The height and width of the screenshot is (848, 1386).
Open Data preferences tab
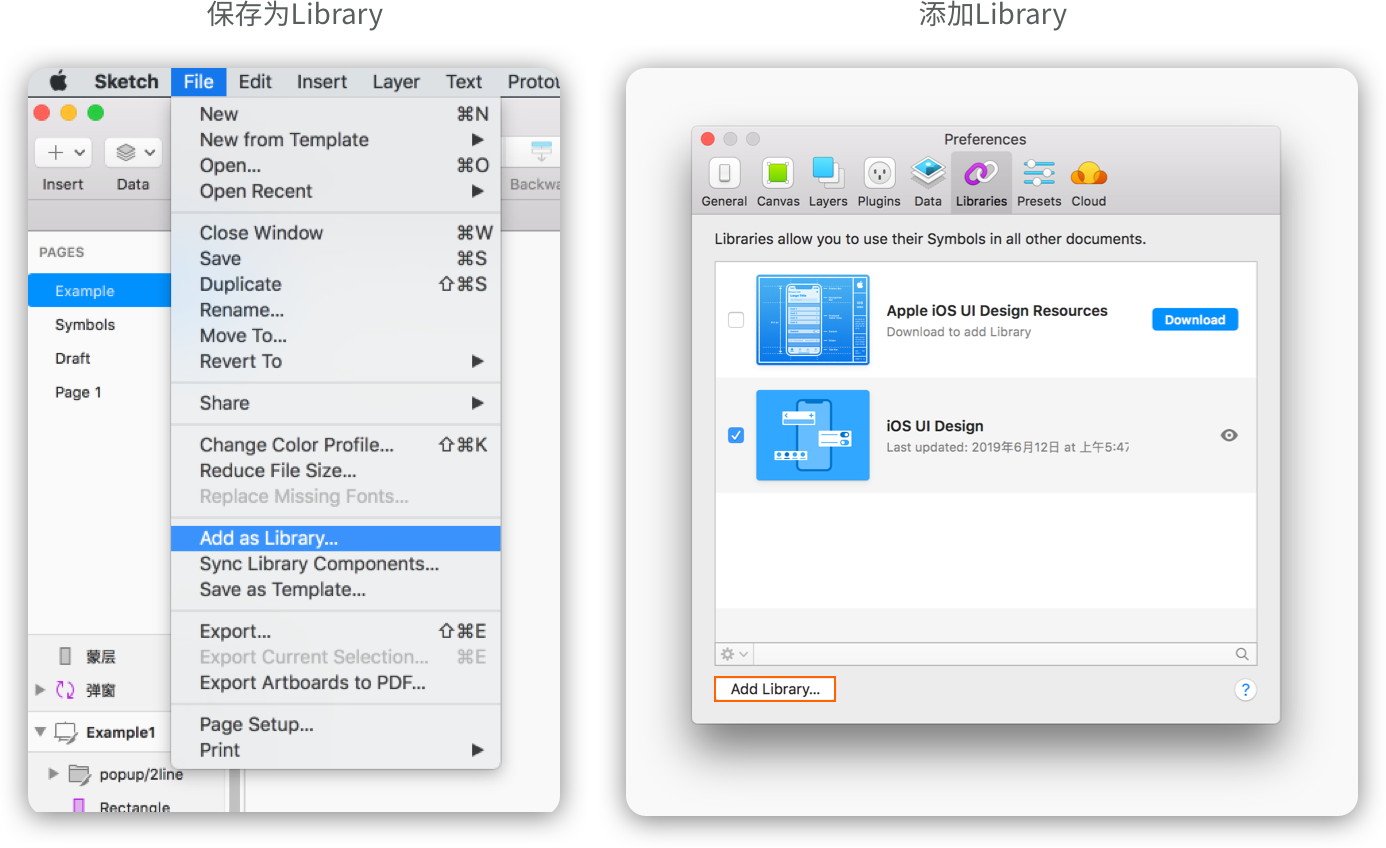point(928,182)
